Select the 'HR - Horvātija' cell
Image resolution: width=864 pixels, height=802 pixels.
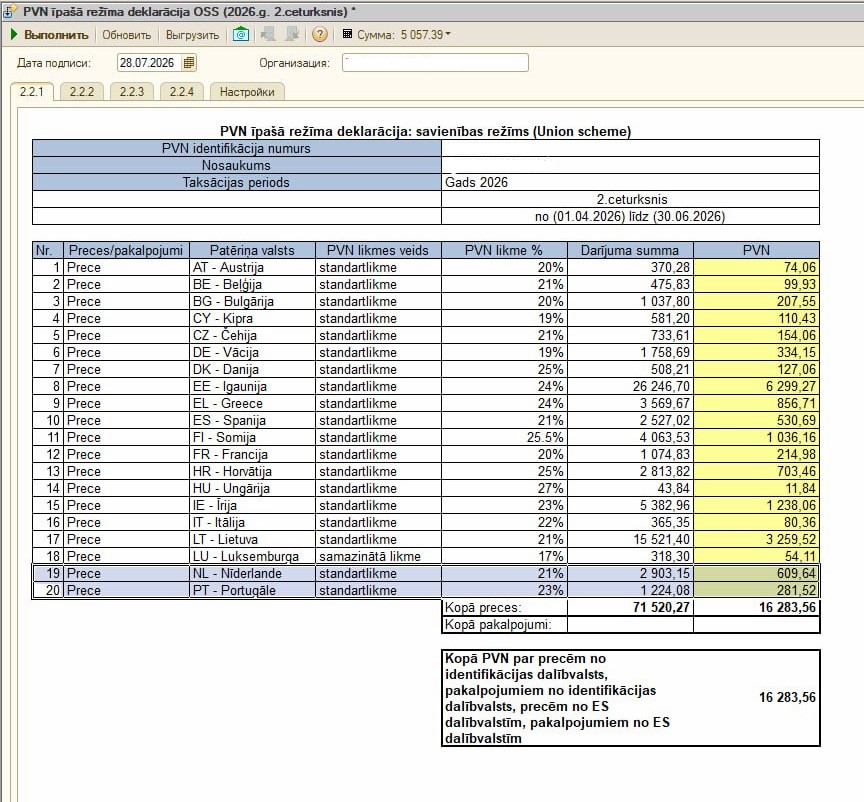click(x=252, y=472)
